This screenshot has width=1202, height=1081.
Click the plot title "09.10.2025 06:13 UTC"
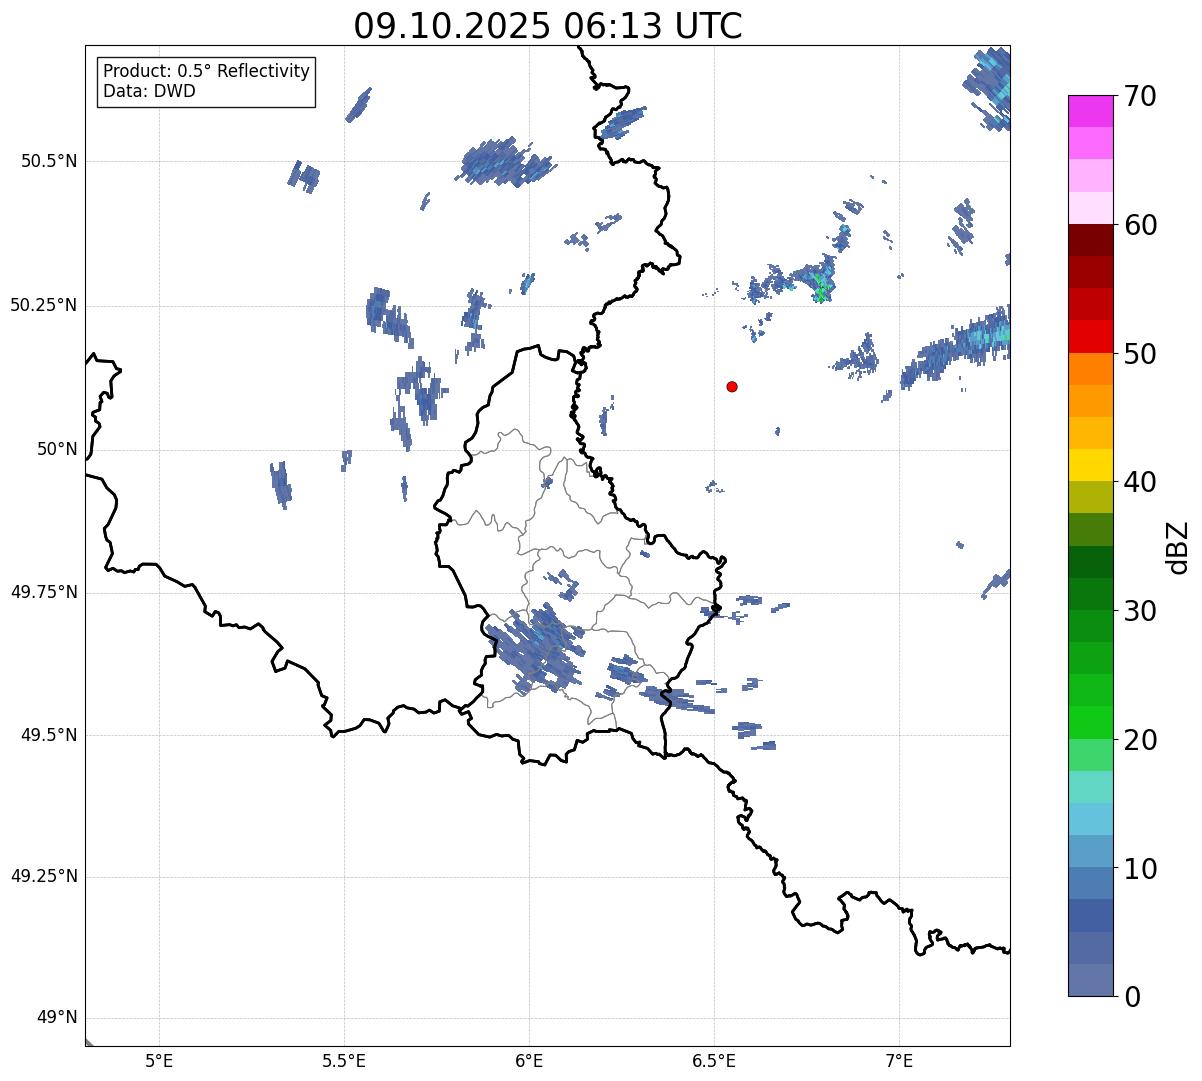pyautogui.click(x=548, y=26)
